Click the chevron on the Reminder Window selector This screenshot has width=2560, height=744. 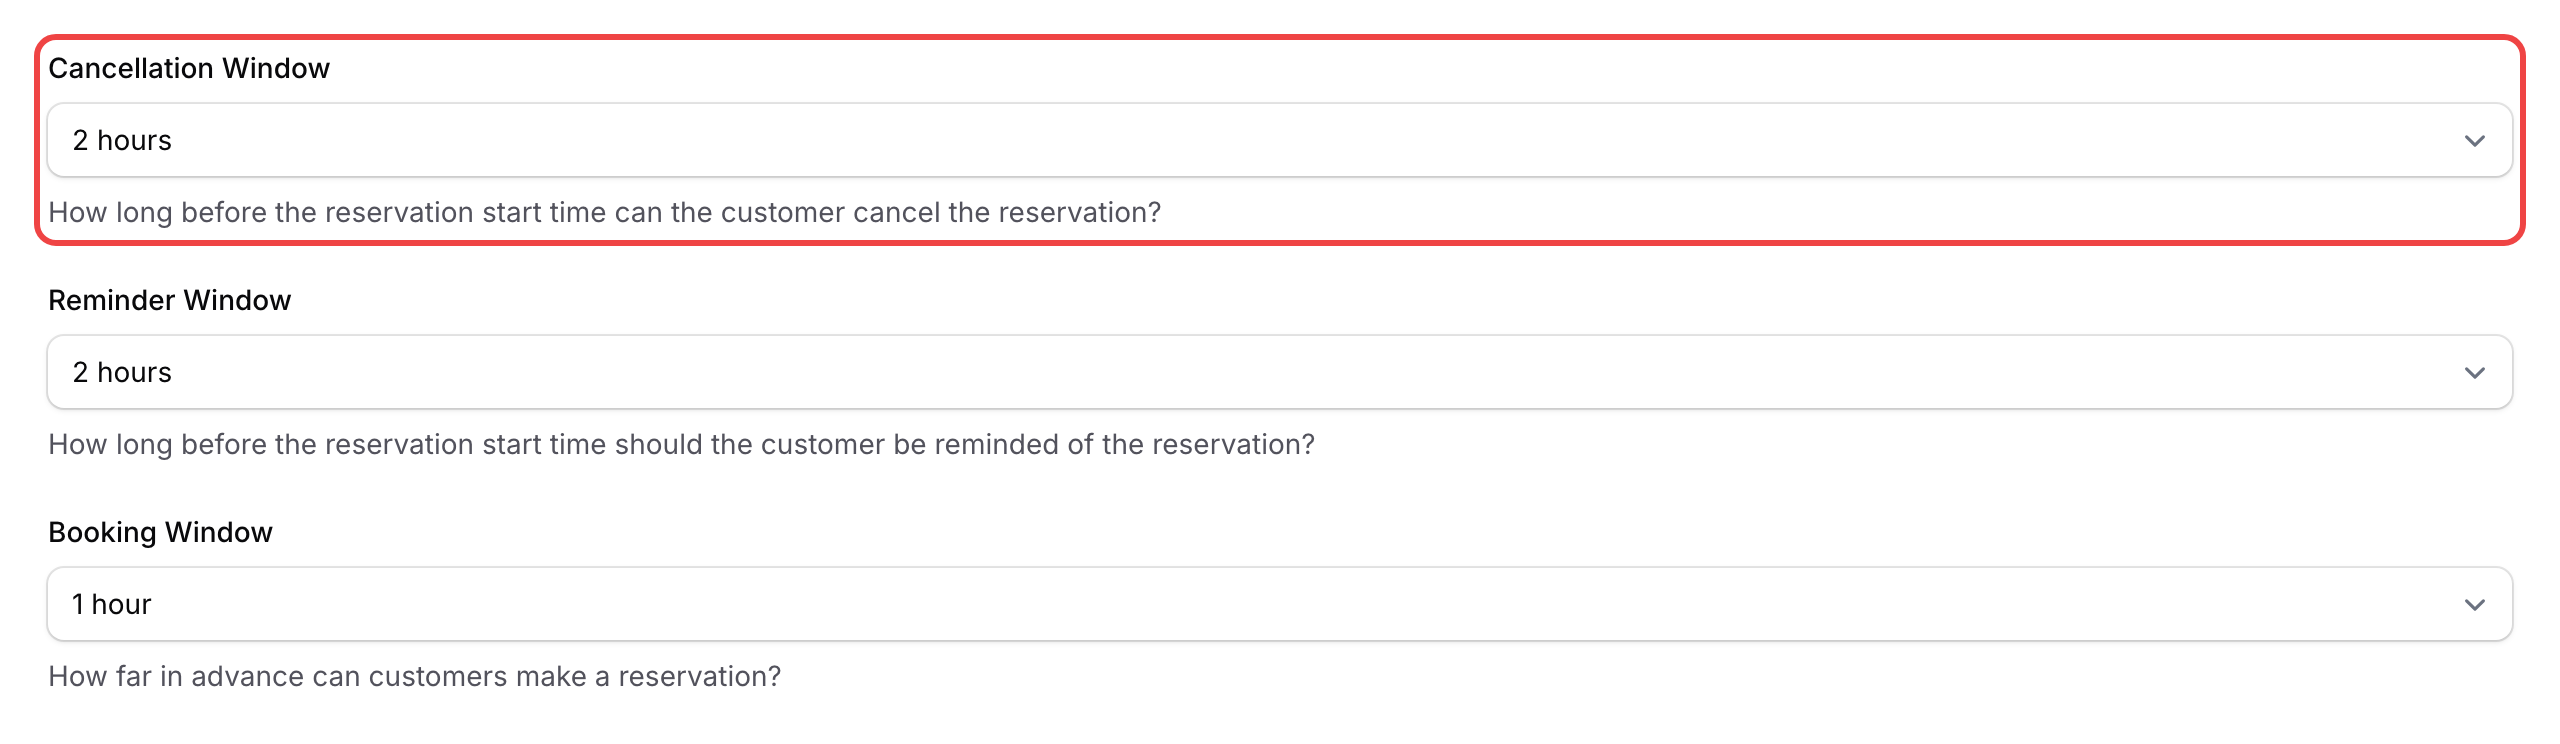2475,372
